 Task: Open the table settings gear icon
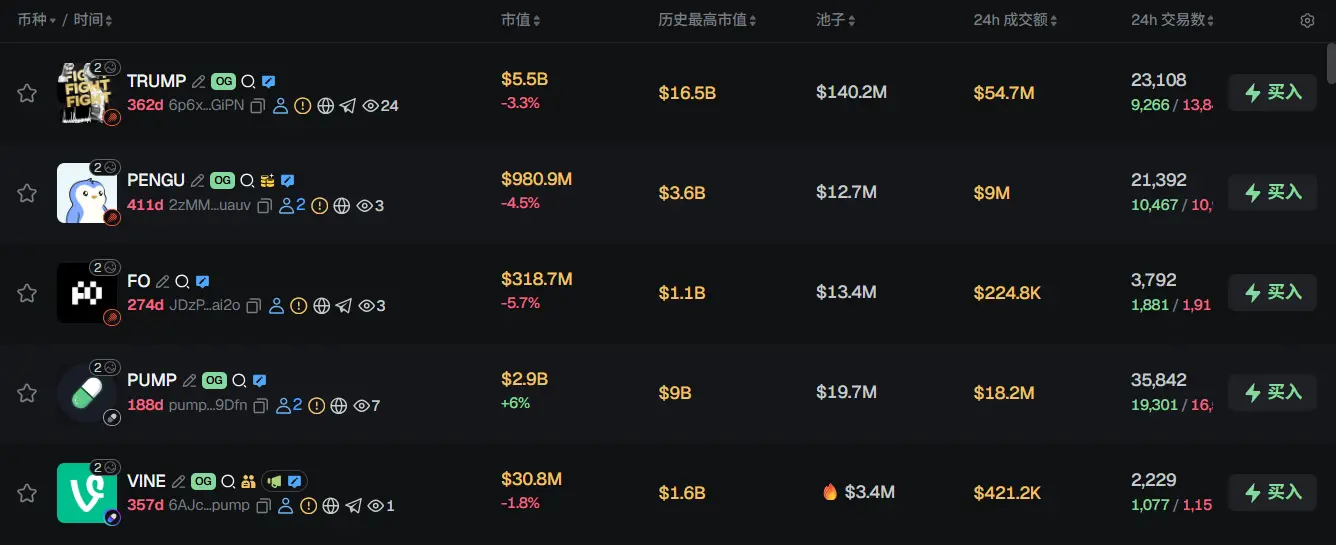pos(1307,21)
